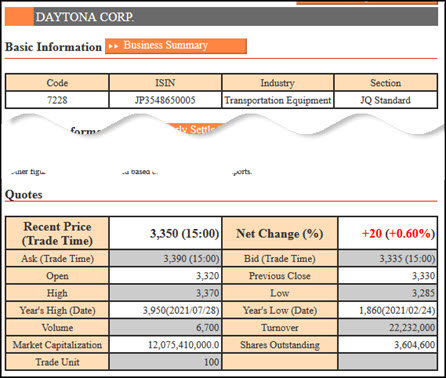
Task: Click JQ Standard section cell
Action: pos(386,100)
